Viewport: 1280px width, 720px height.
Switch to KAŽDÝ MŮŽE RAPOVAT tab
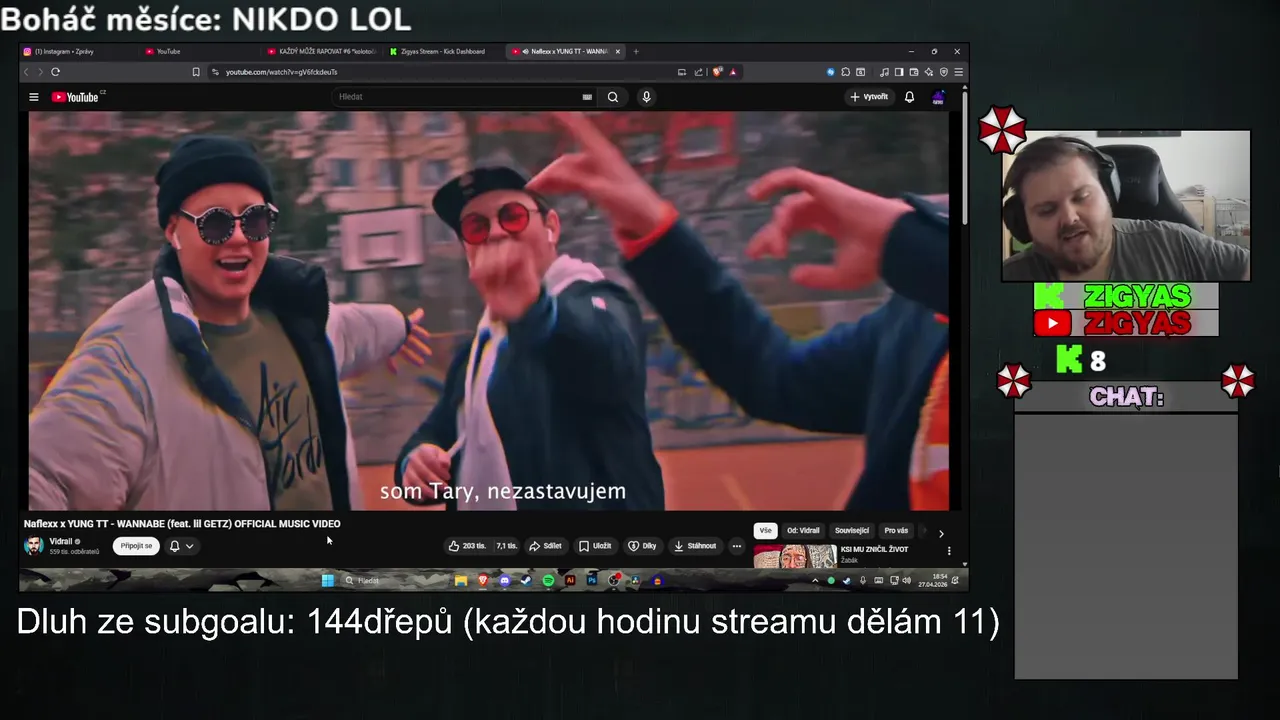(322, 51)
